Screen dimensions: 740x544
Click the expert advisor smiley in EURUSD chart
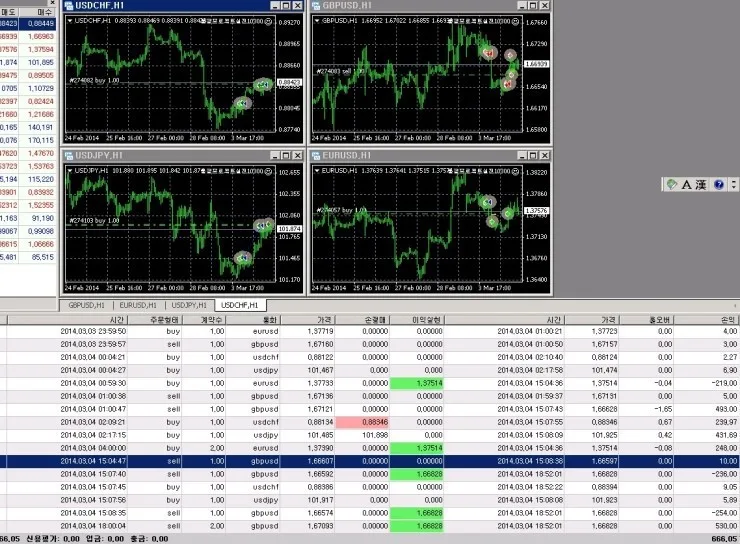click(515, 171)
